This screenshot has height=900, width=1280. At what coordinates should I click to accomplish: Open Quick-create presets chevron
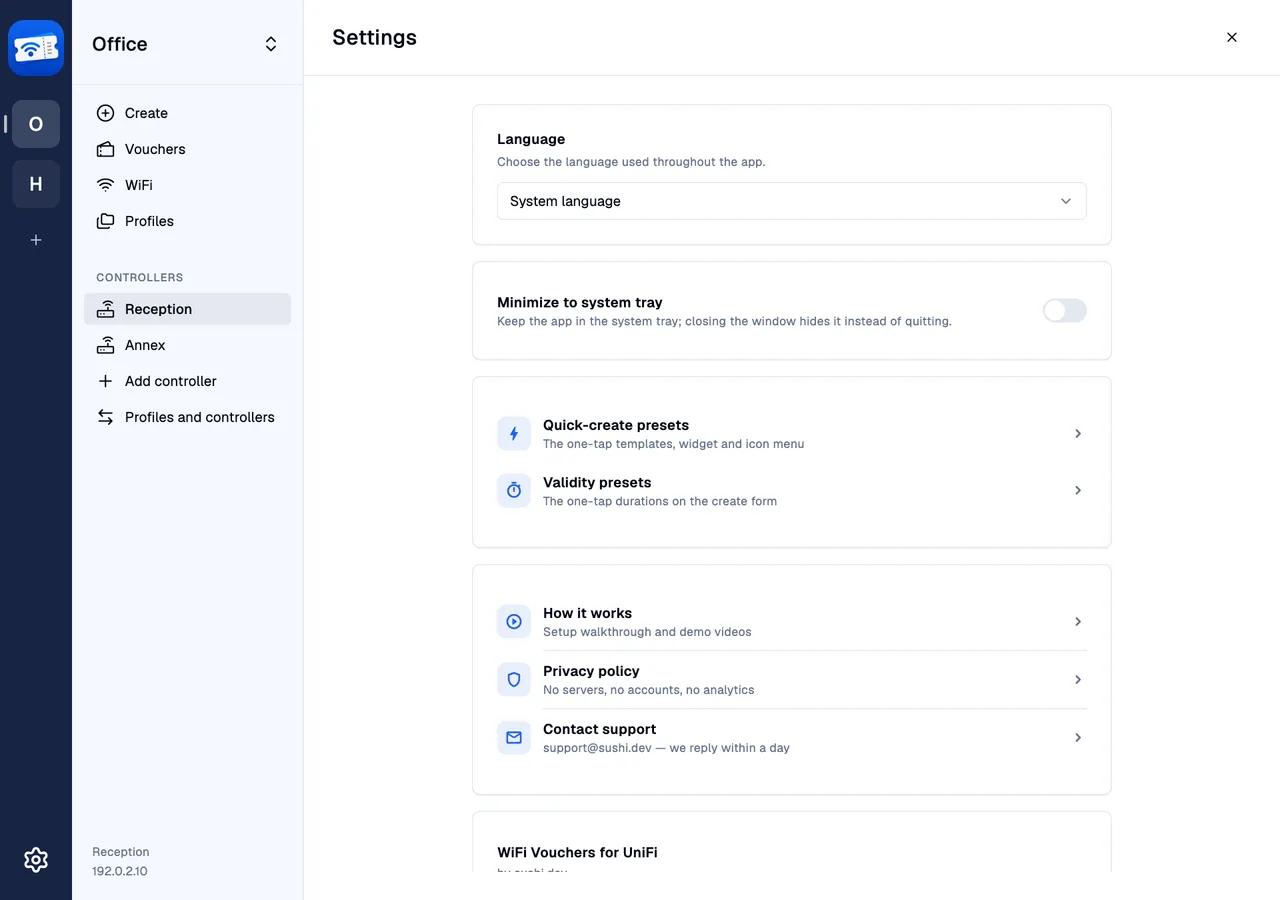(x=1078, y=434)
